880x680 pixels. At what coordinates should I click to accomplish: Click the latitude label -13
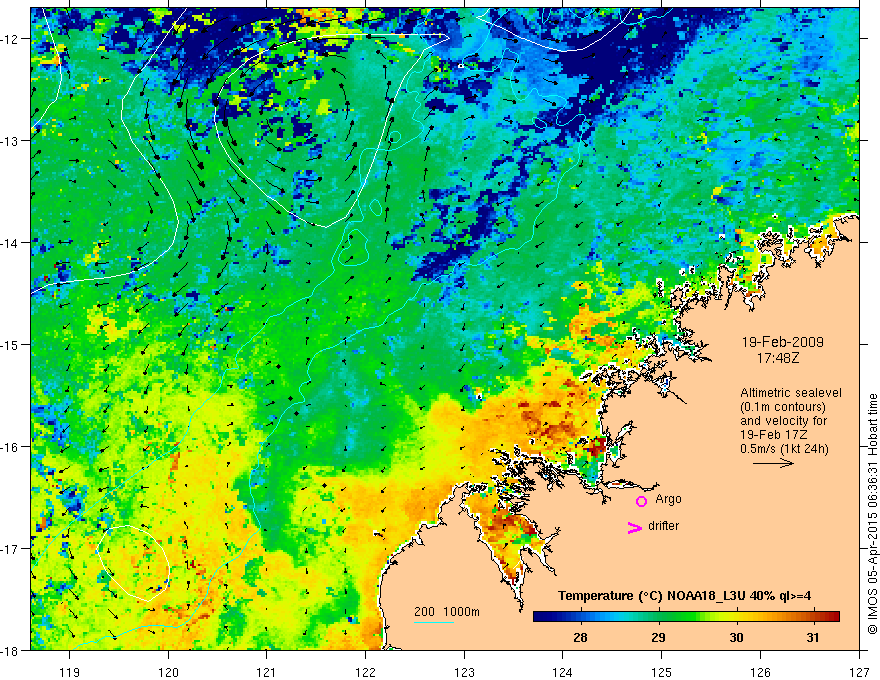[10, 141]
